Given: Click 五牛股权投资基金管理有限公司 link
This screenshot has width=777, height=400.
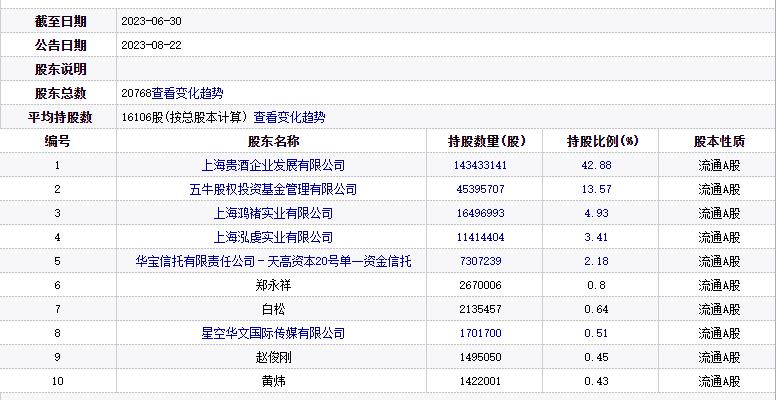Looking at the screenshot, I should click(273, 189).
